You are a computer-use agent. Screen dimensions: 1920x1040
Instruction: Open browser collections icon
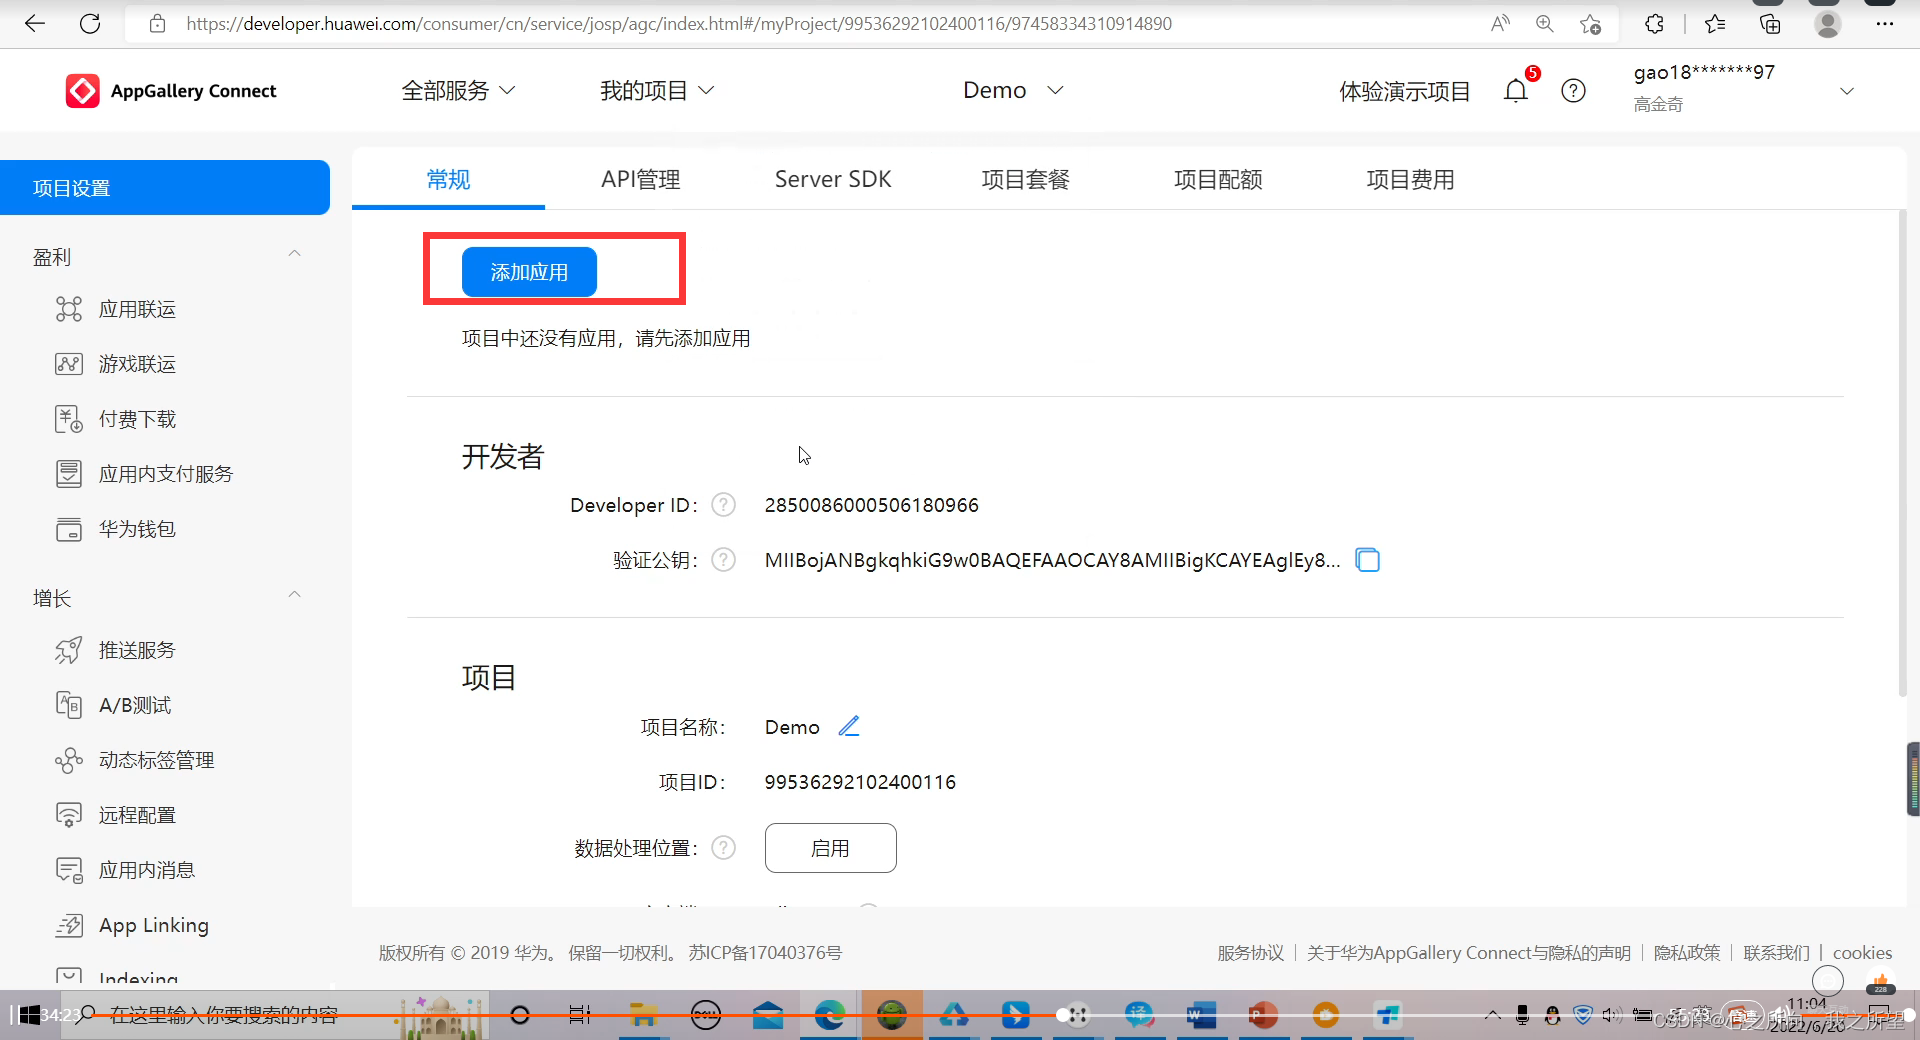click(1770, 24)
